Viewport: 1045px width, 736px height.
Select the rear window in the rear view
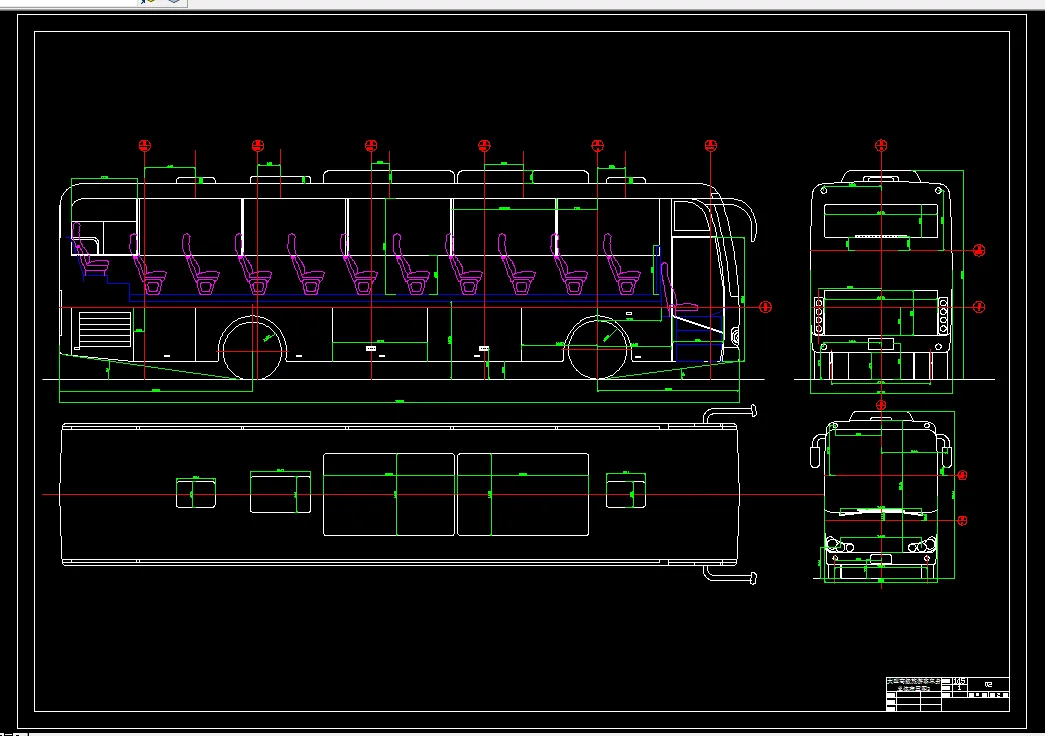(x=881, y=221)
